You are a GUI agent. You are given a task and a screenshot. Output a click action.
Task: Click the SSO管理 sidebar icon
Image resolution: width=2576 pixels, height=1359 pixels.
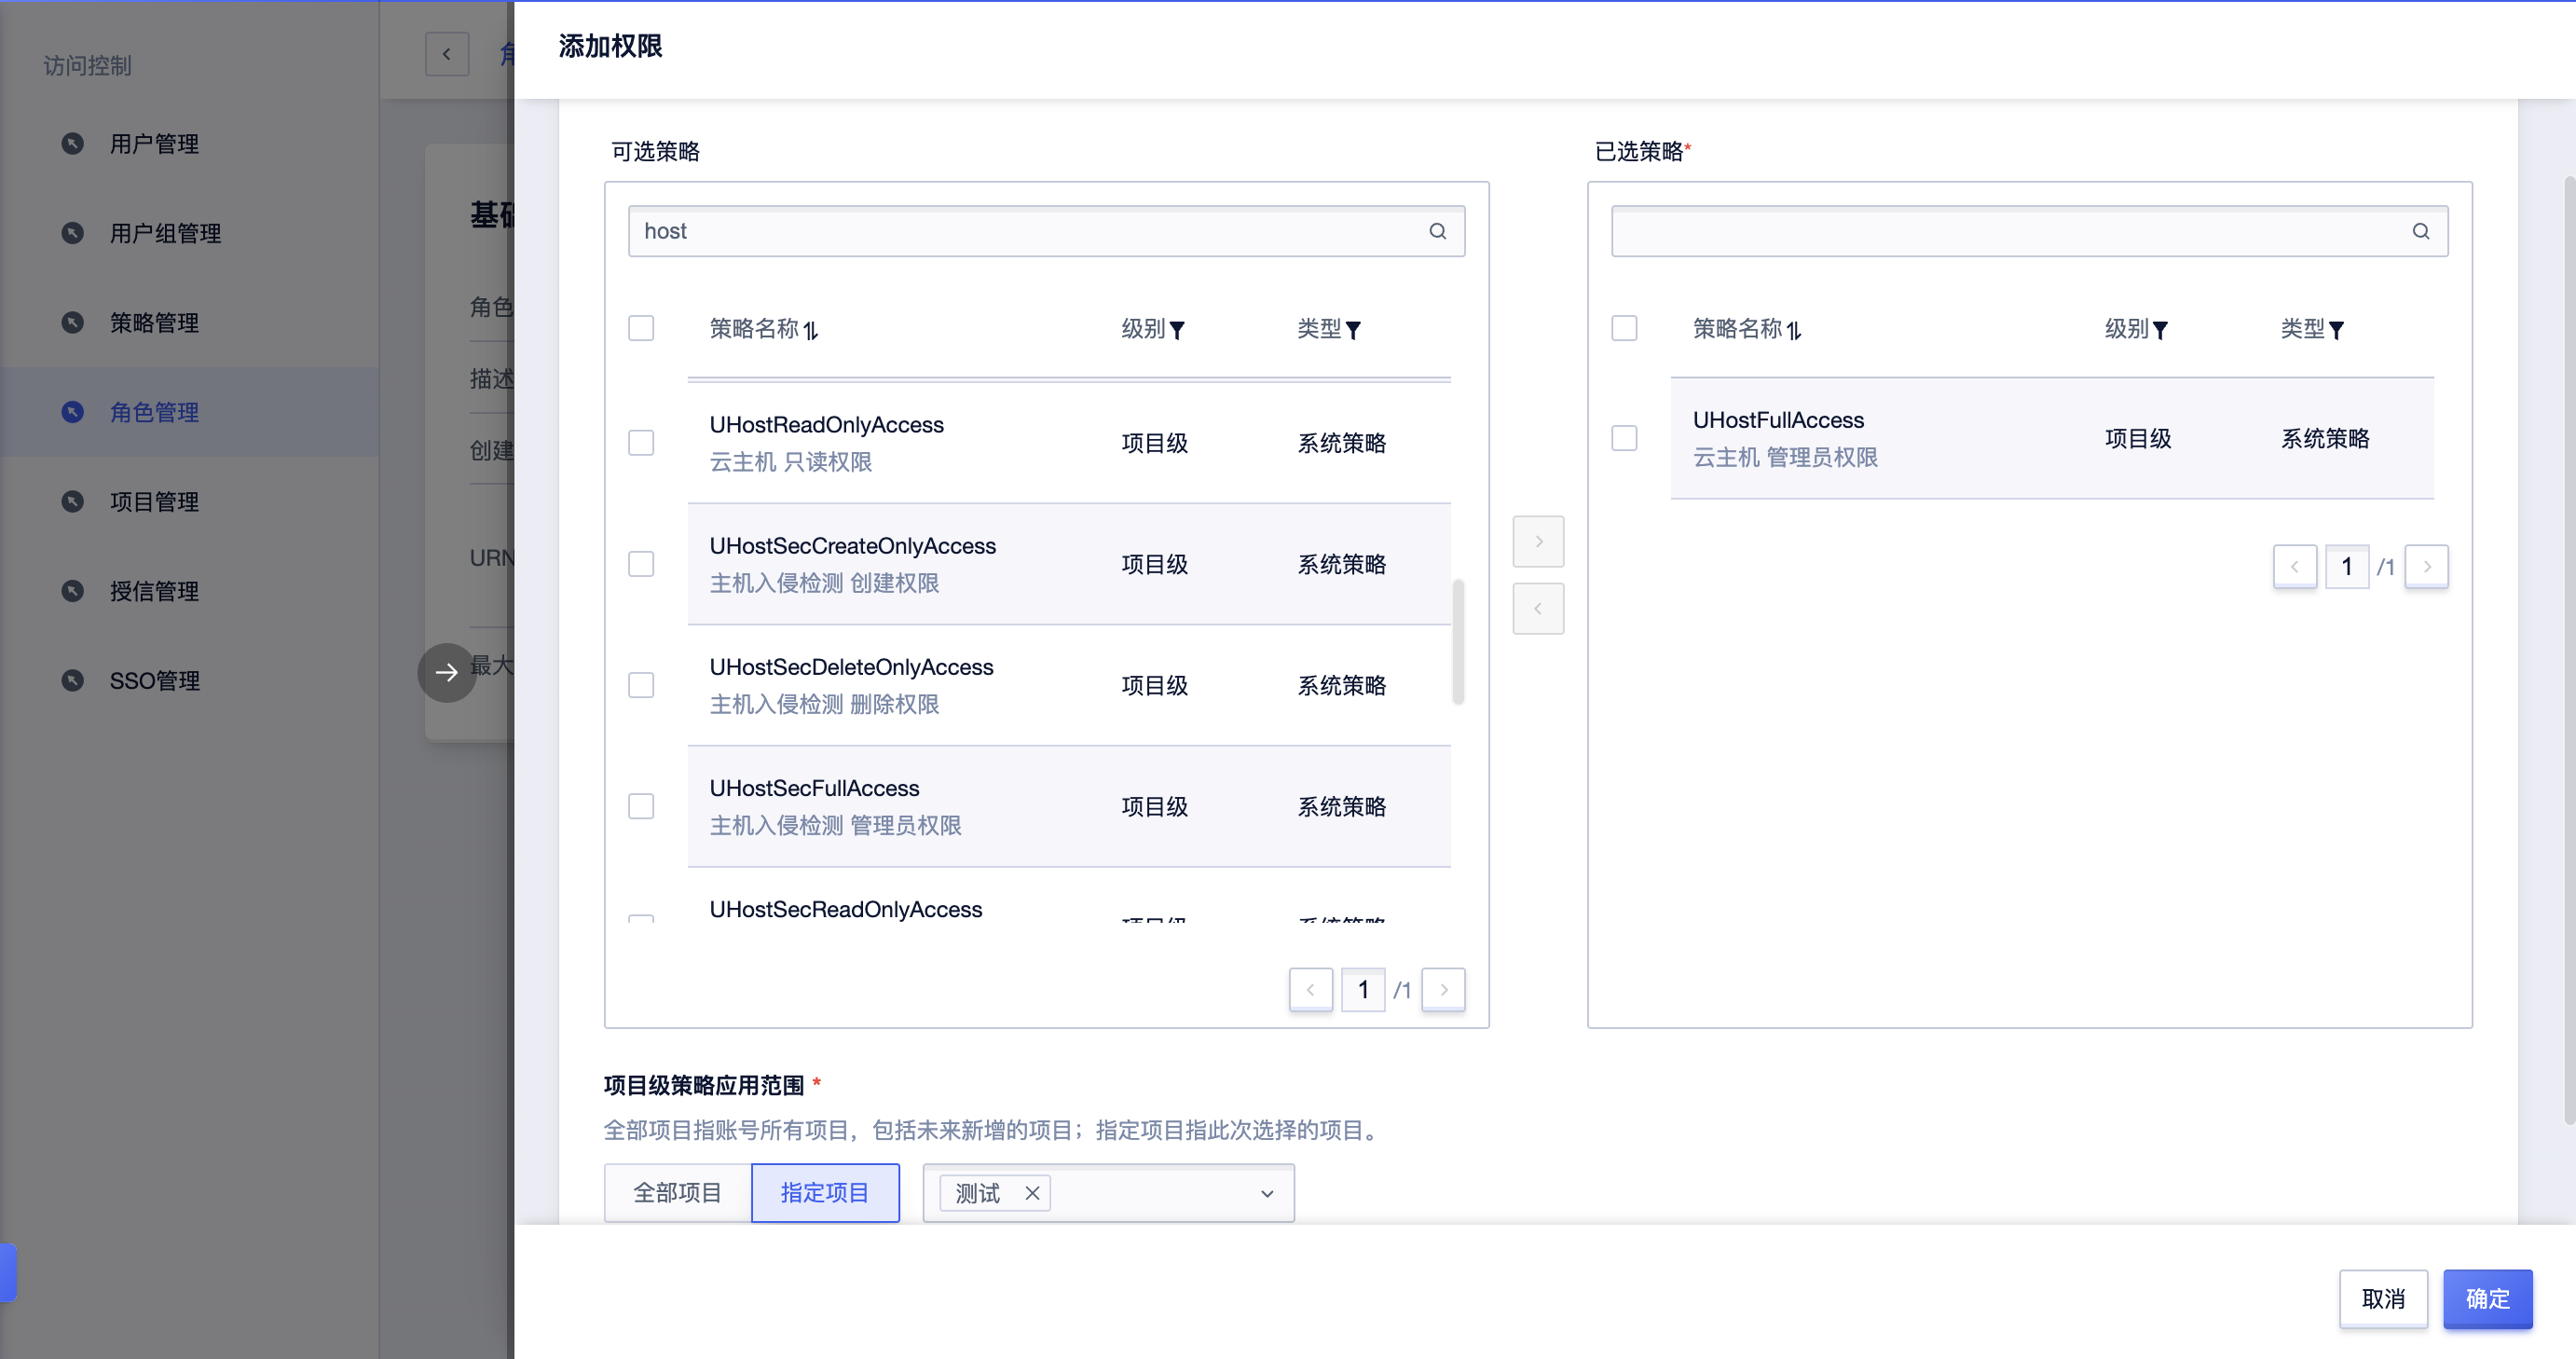73,680
